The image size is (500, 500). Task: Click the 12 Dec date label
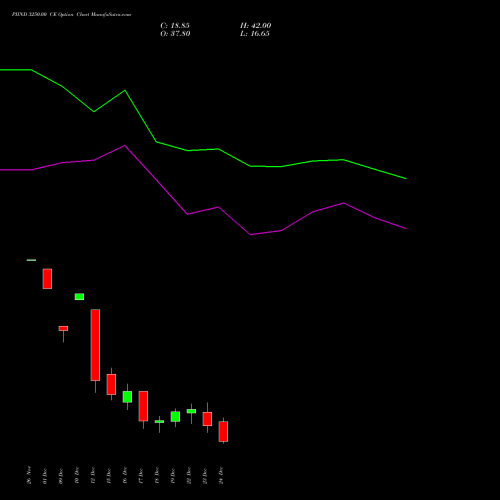93,476
